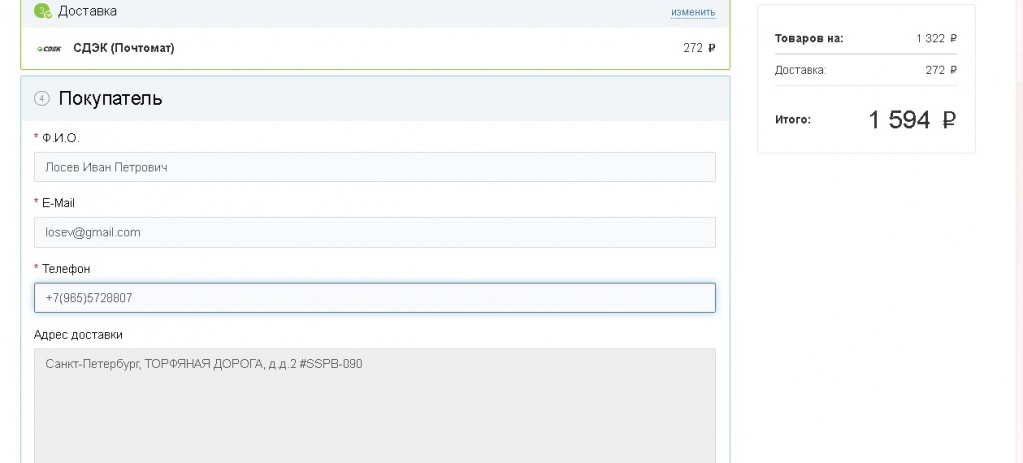Screen dimensions: 1023x463
Task: Select the 'Доставка' section header title
Action: click(x=87, y=11)
